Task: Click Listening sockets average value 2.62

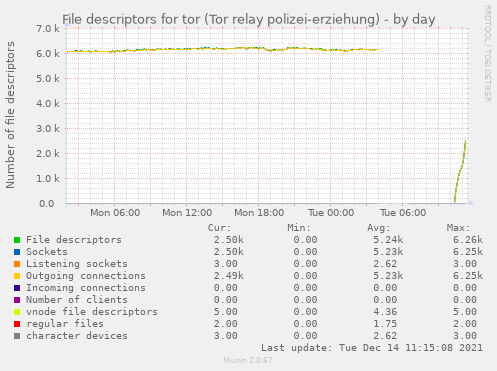Action: pos(385,264)
